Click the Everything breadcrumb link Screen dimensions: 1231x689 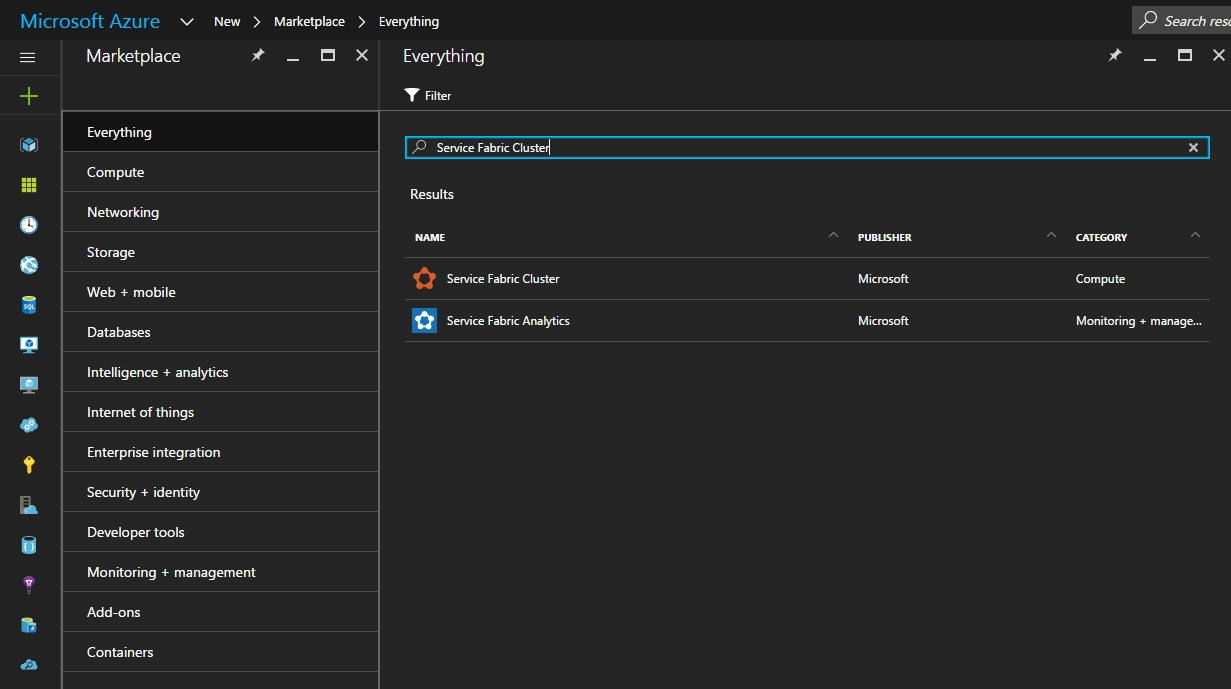click(x=408, y=21)
